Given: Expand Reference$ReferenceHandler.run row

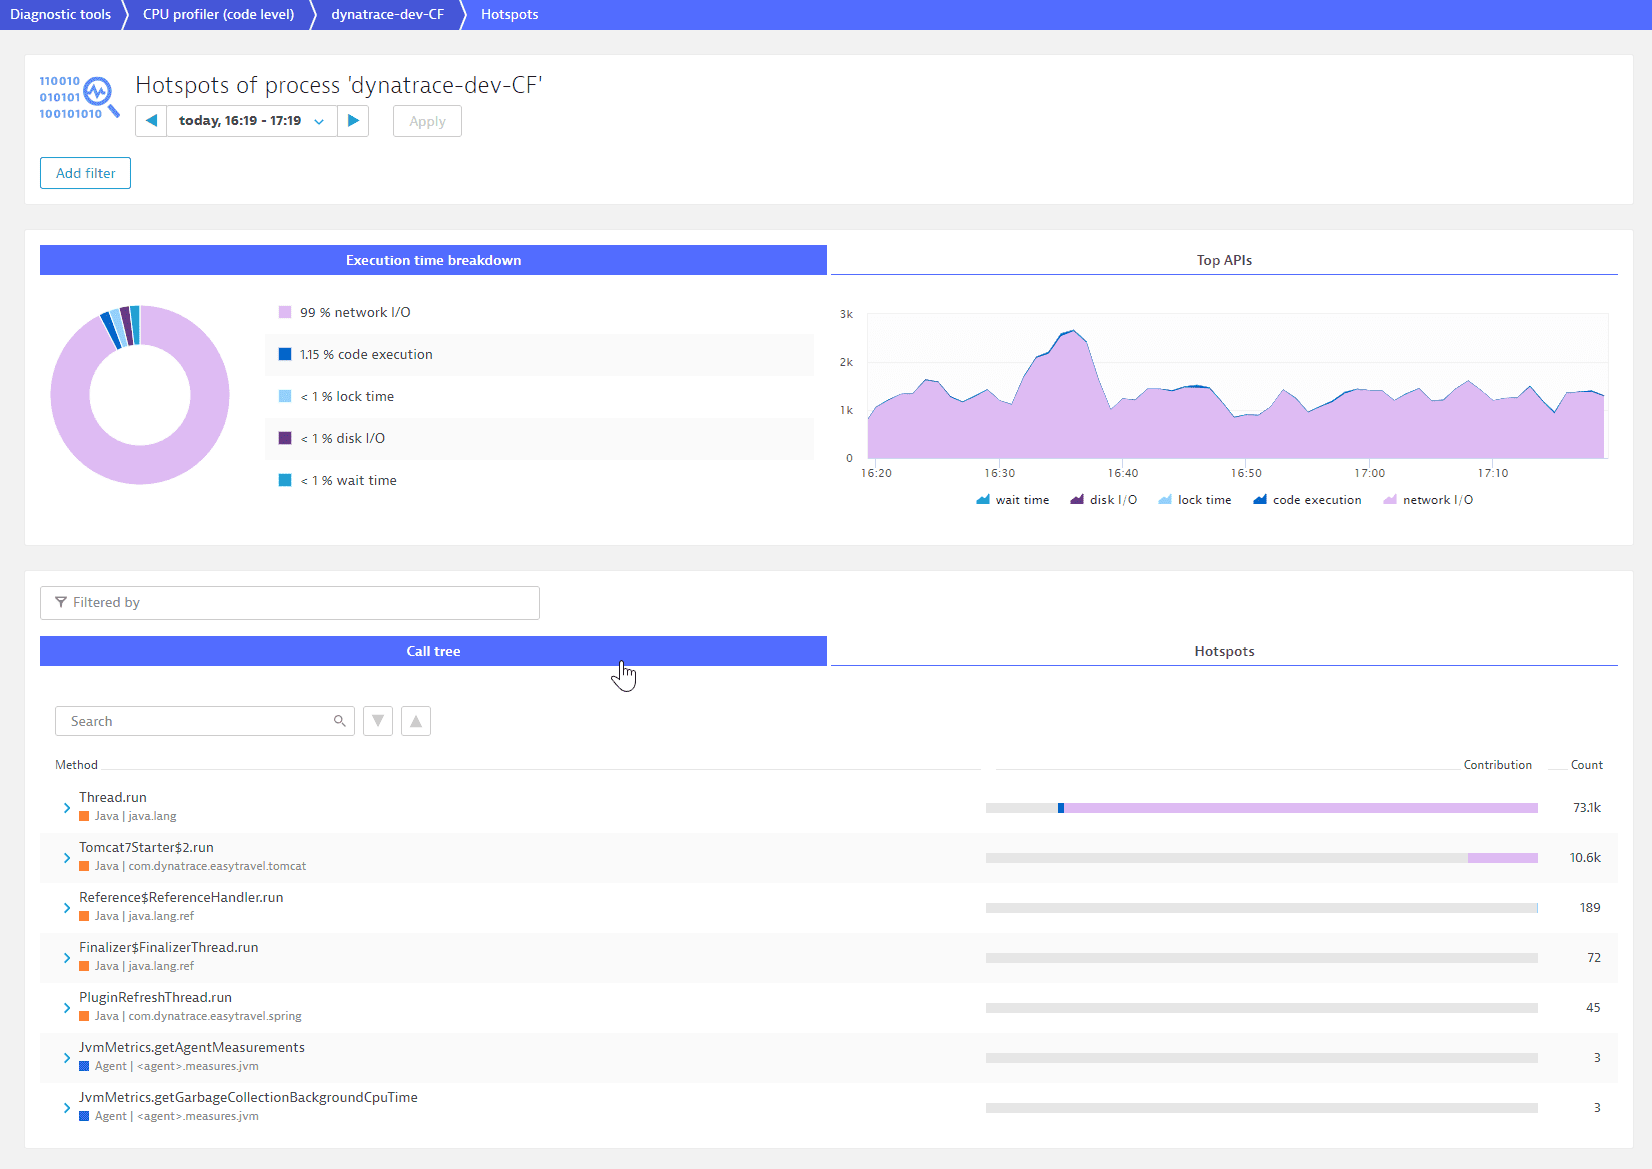Looking at the screenshot, I should point(67,908).
